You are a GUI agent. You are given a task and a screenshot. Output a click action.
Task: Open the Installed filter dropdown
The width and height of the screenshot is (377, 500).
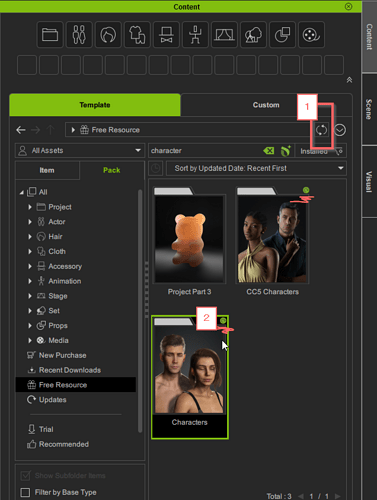pyautogui.click(x=320, y=151)
